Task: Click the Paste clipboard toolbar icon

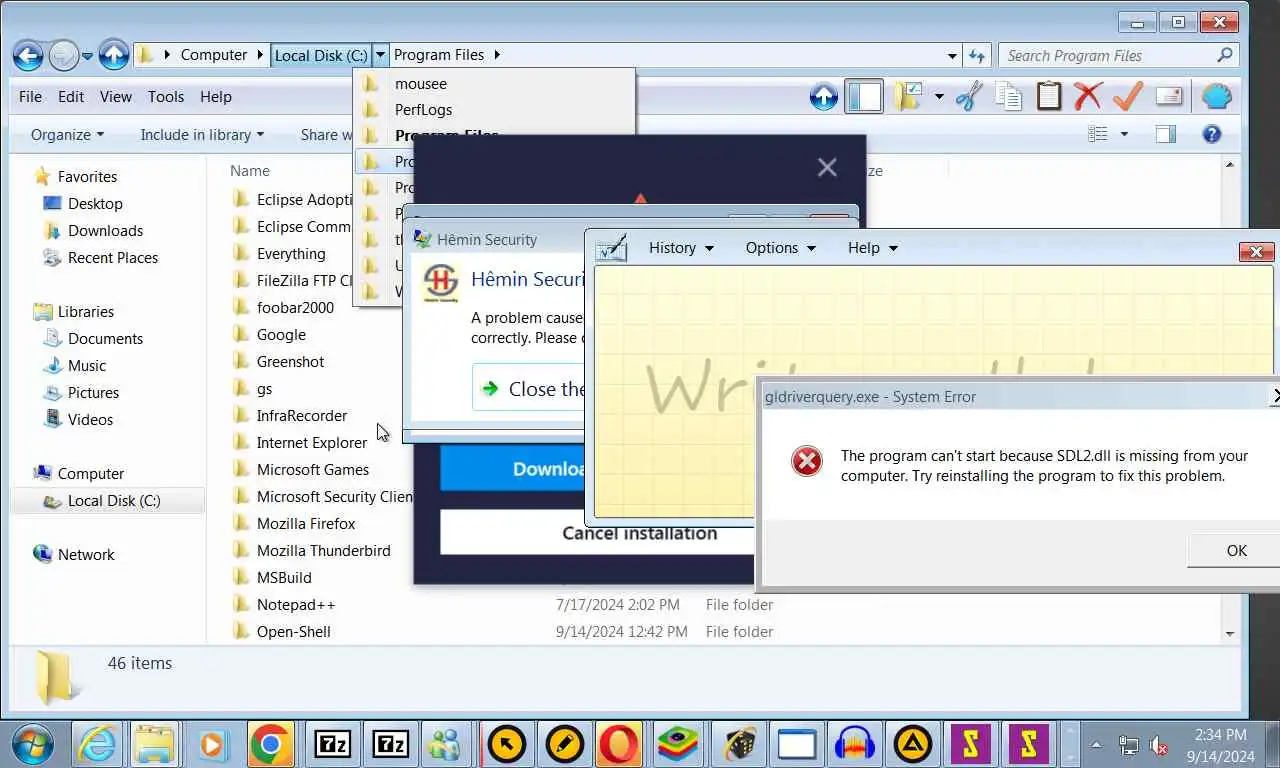Action: tap(1048, 97)
